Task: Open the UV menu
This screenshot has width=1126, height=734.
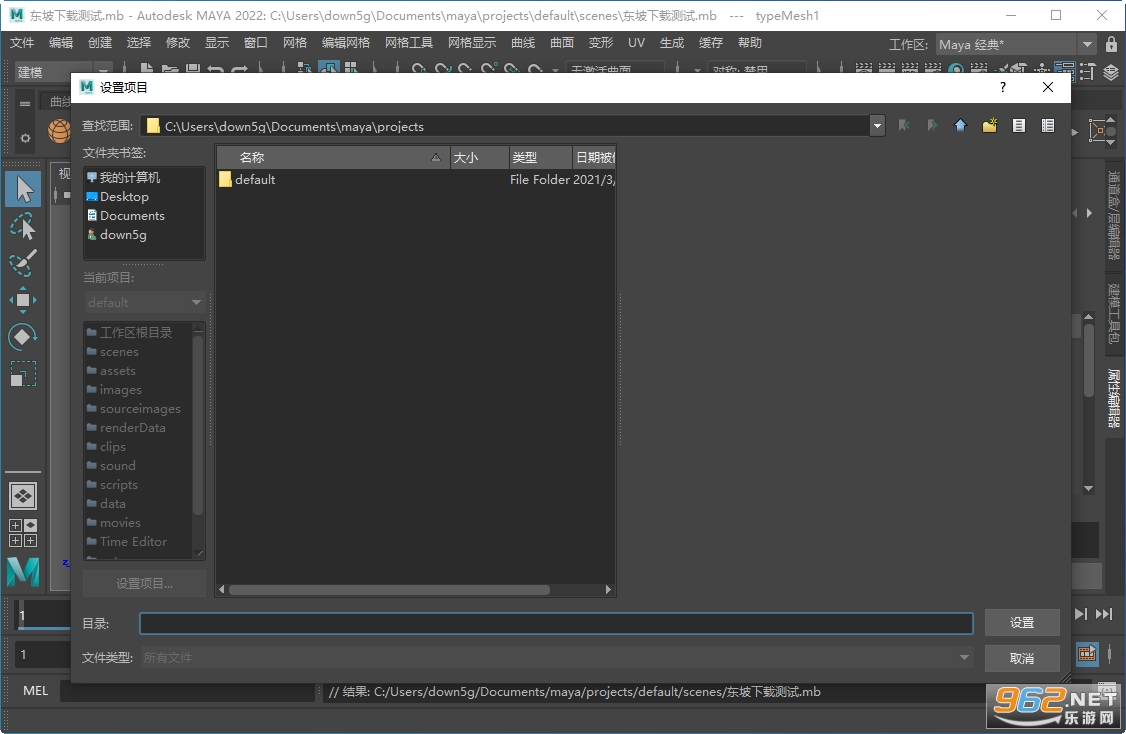Action: [636, 42]
